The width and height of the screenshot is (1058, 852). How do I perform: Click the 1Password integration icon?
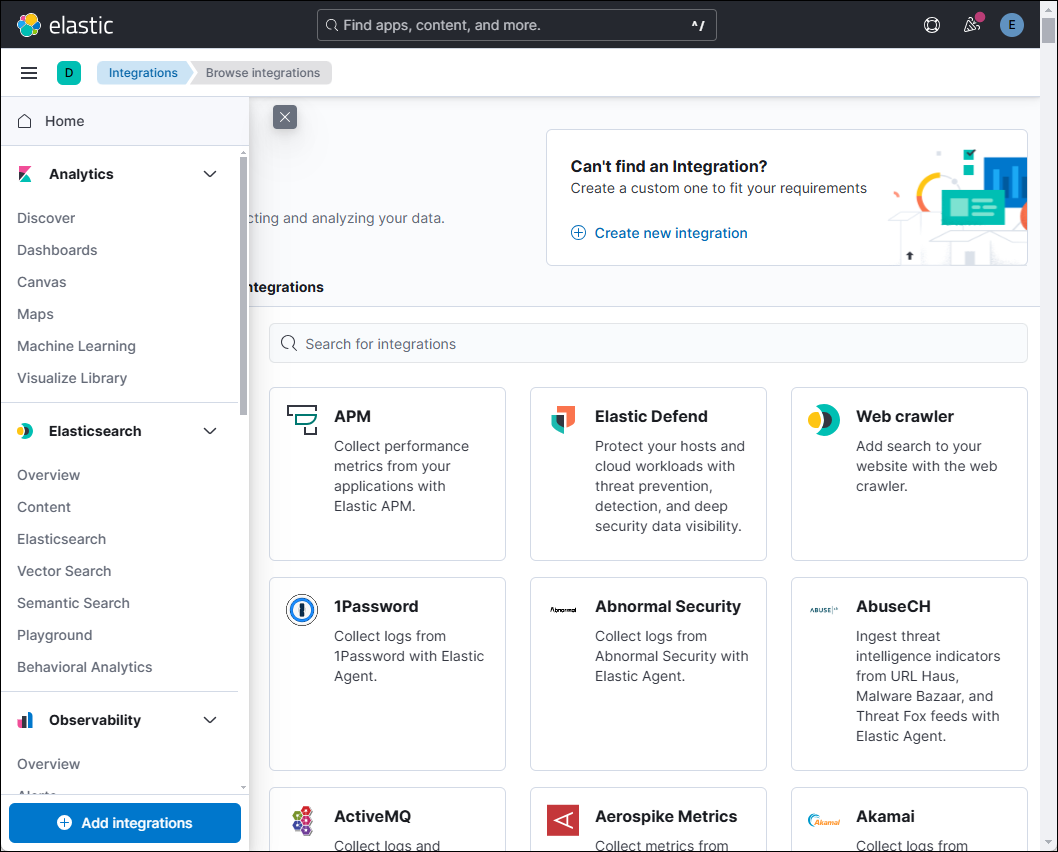301,609
